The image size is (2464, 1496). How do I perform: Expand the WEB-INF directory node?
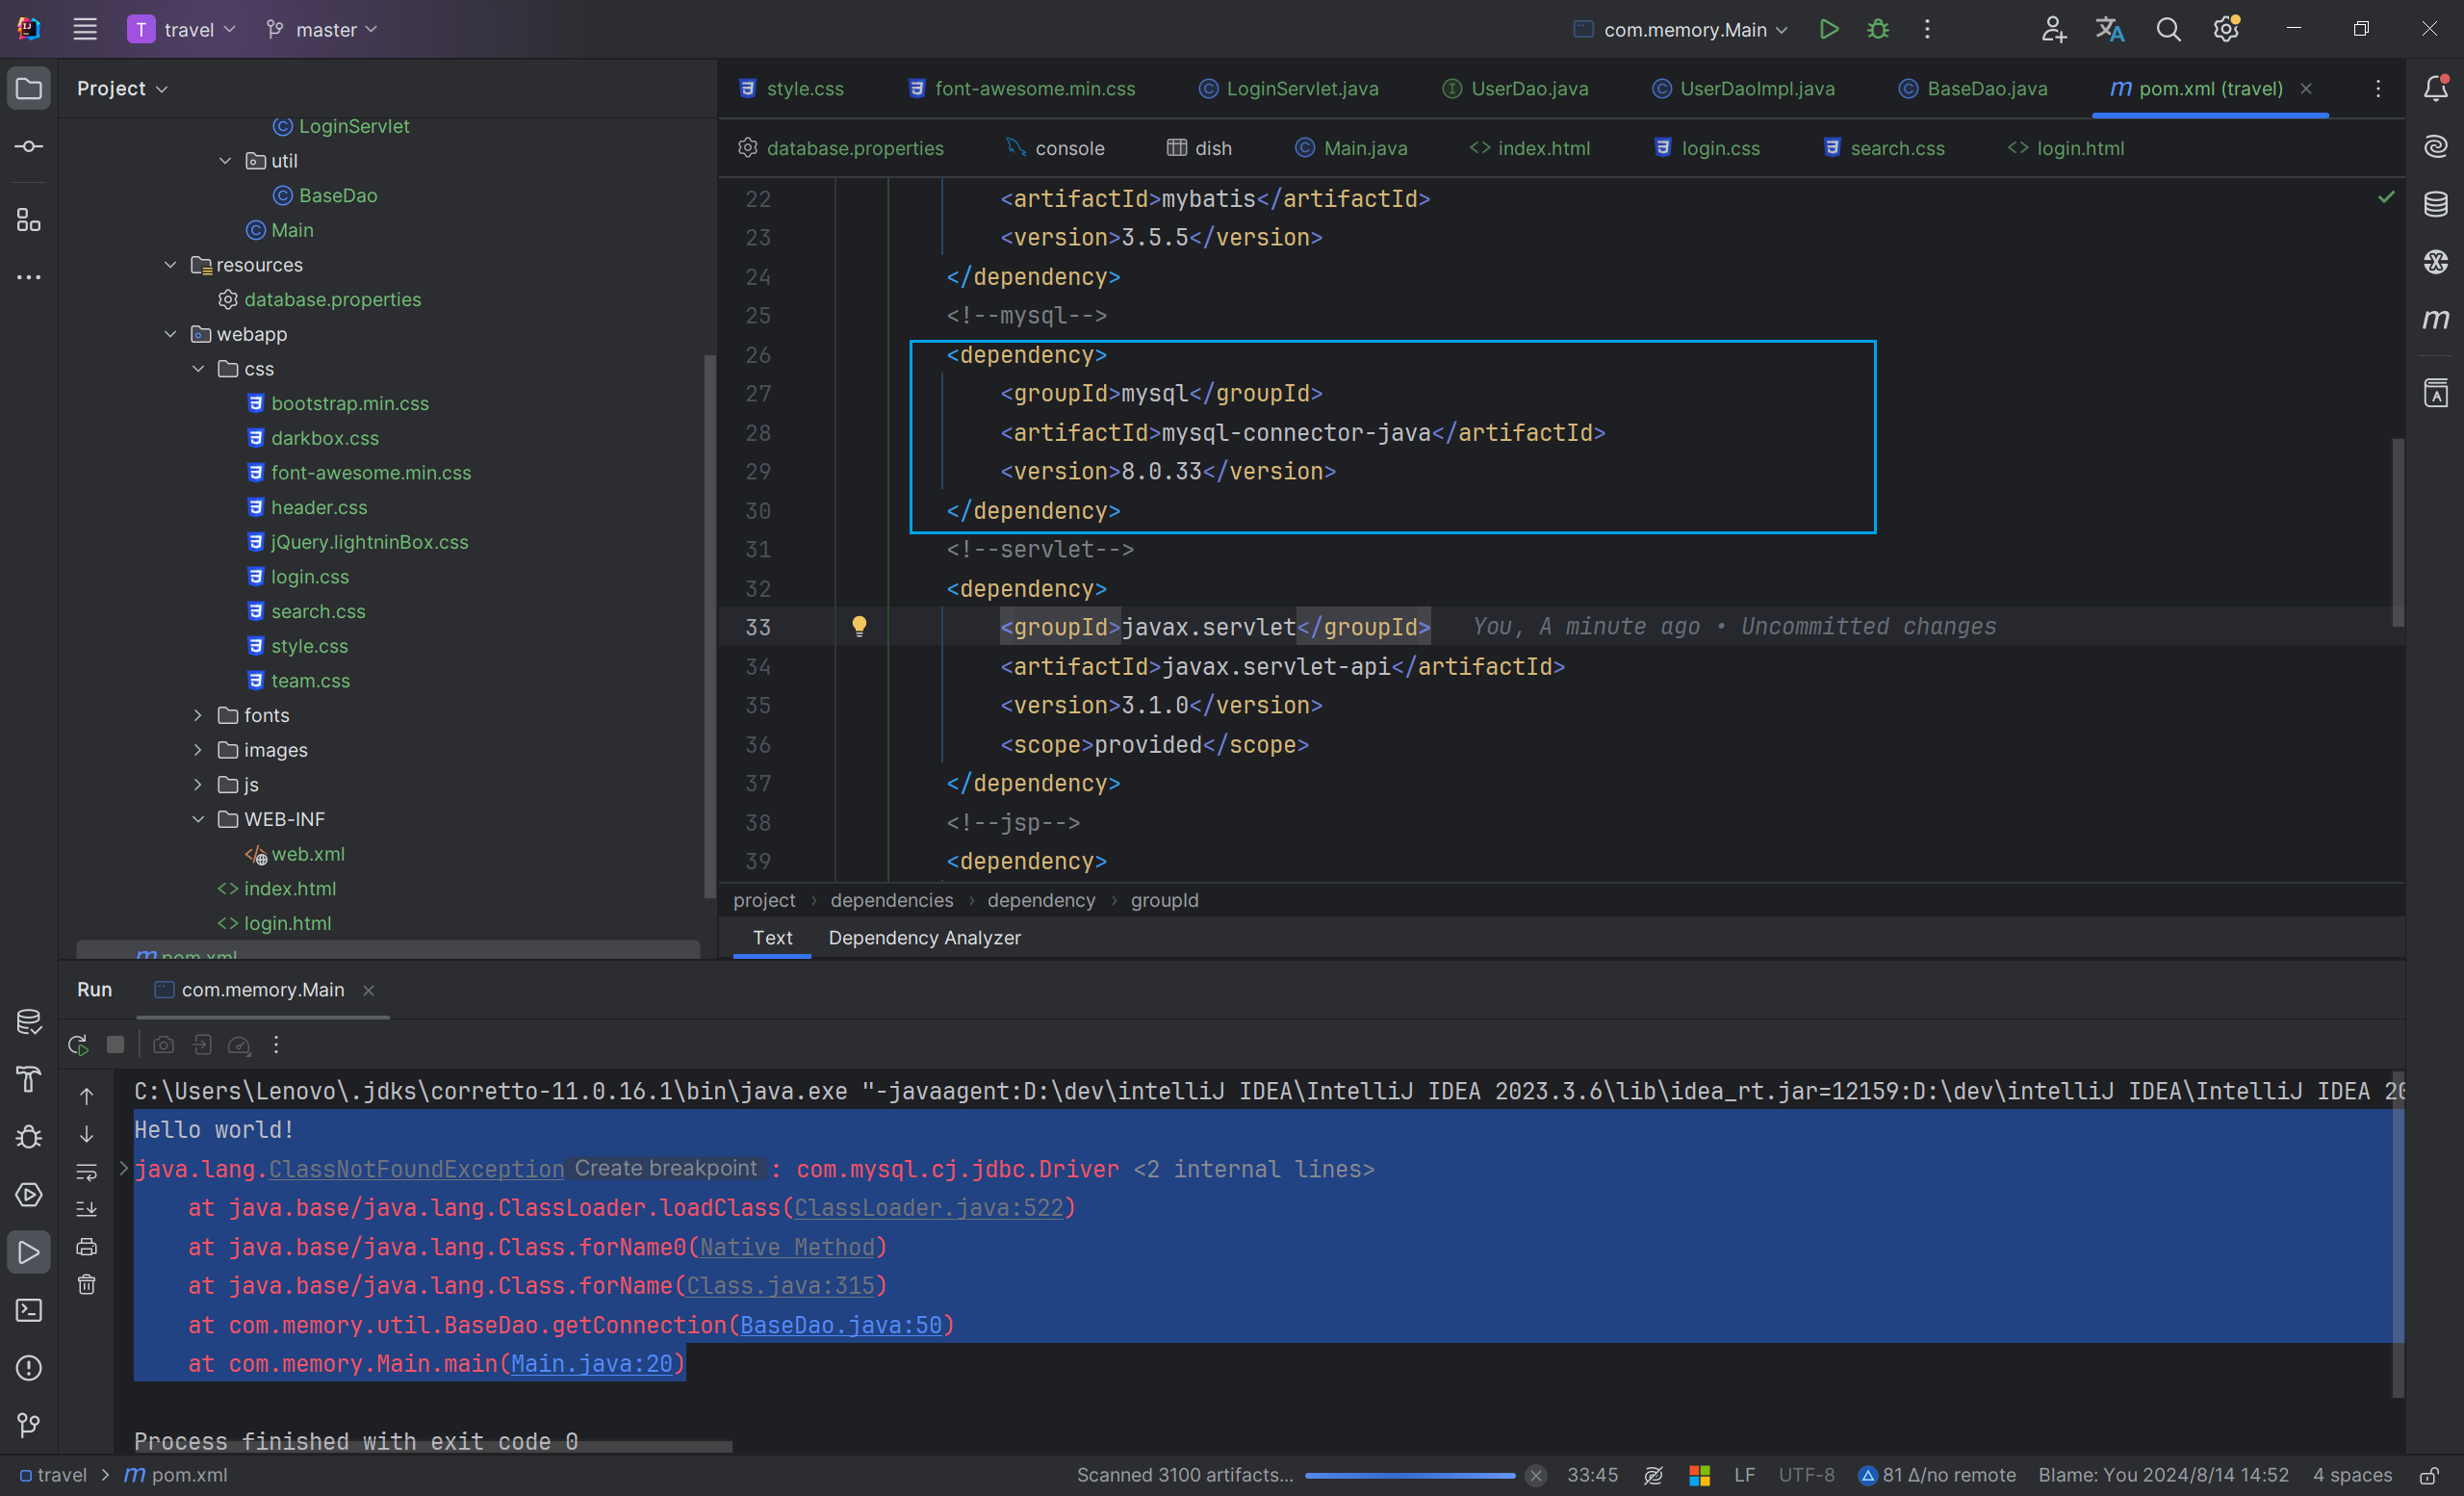coord(199,818)
